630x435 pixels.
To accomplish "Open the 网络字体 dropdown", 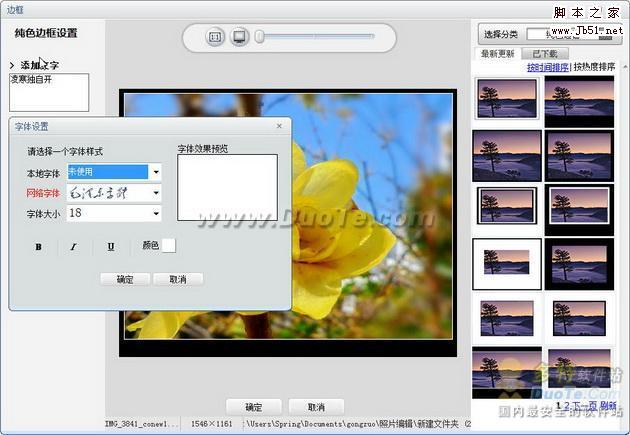I will (x=156, y=193).
